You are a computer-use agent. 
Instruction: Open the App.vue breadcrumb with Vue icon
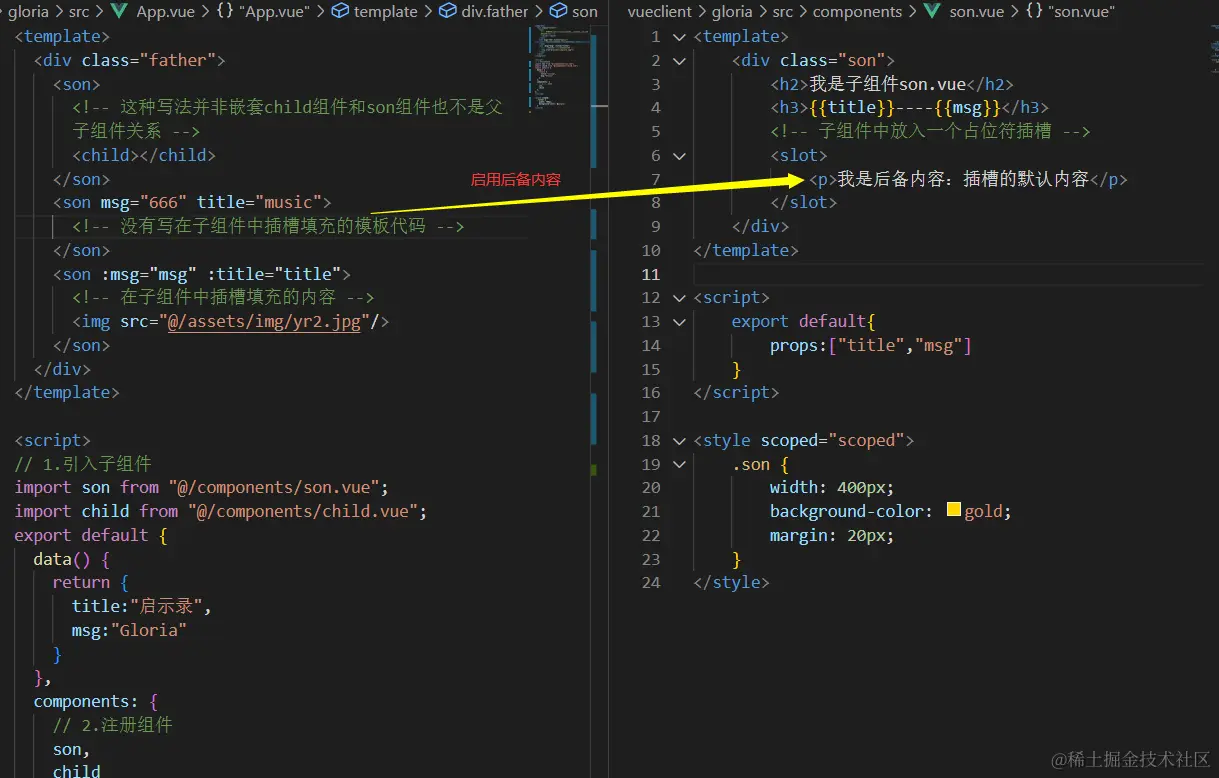(x=153, y=12)
